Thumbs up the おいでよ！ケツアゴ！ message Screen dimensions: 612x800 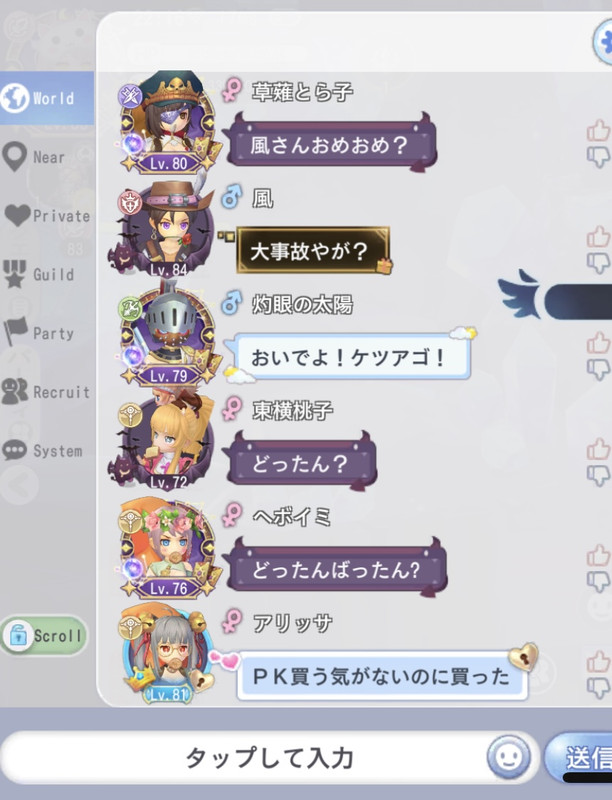tap(598, 343)
